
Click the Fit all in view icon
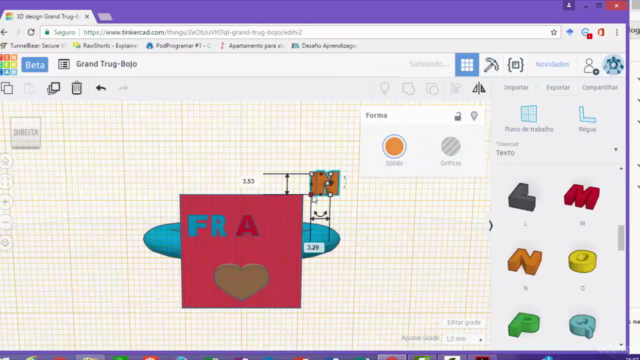coord(6,182)
